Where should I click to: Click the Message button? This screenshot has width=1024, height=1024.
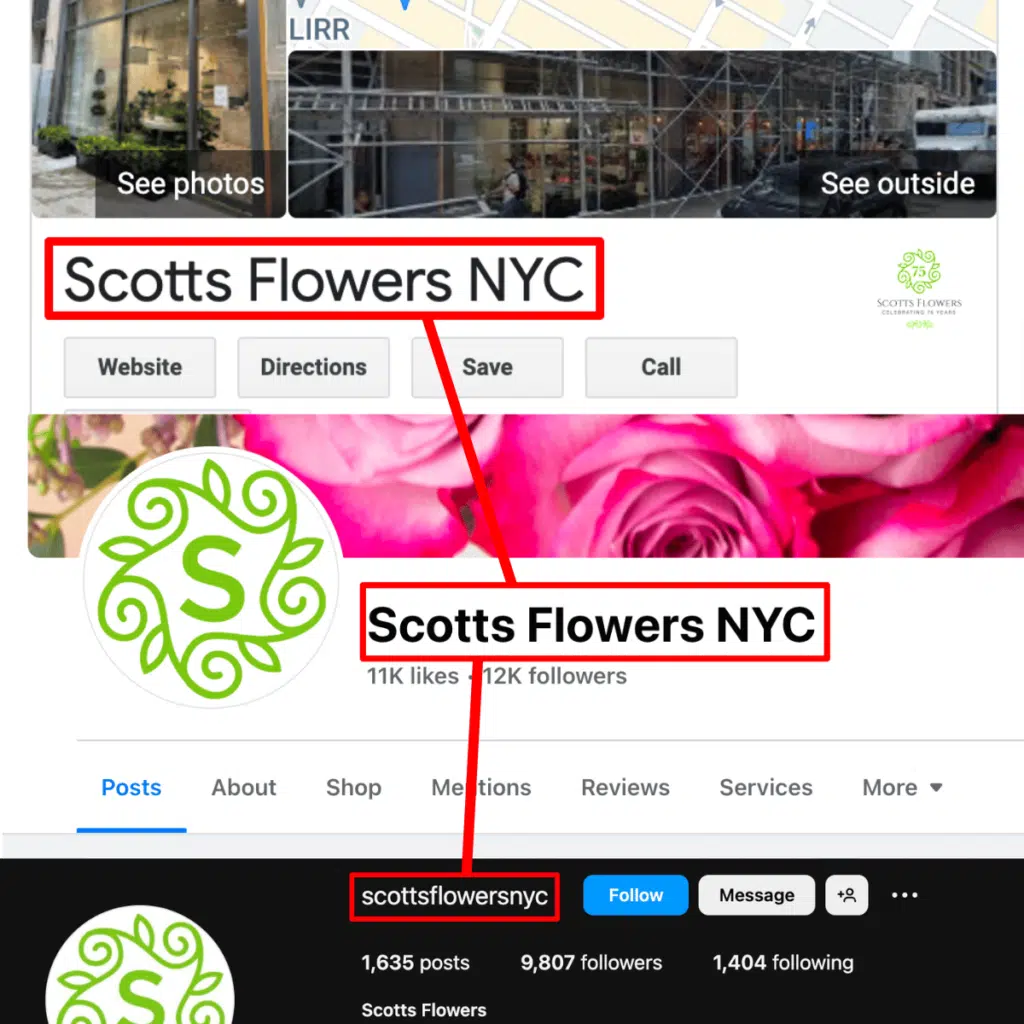[x=756, y=895]
